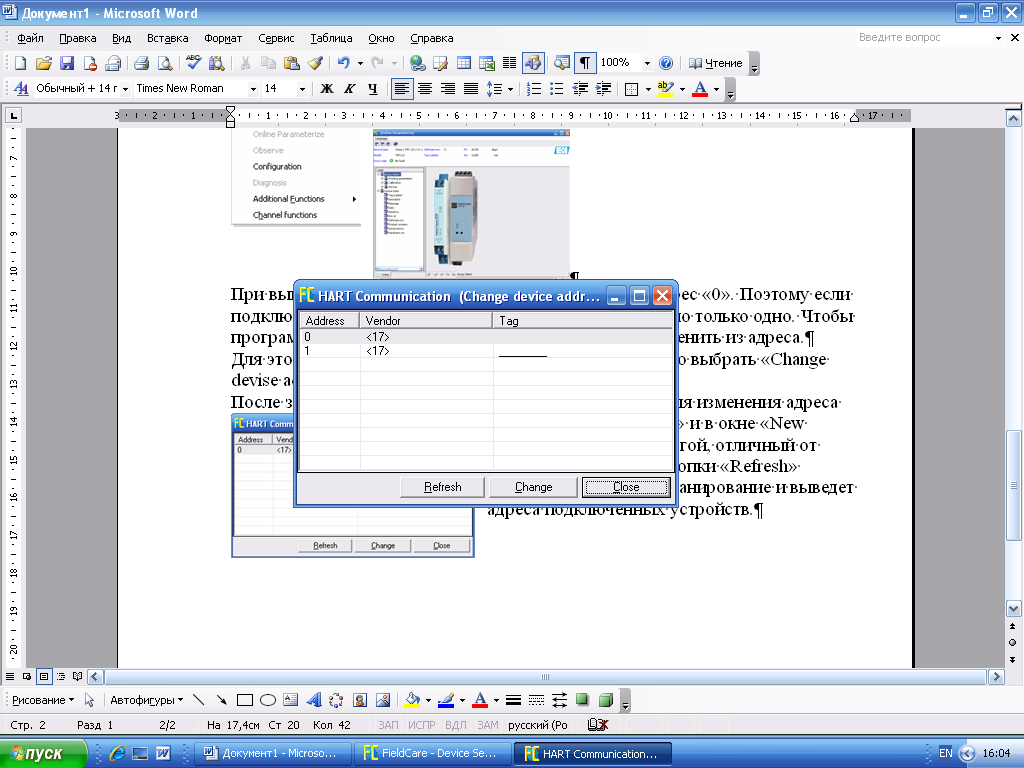Toggle bold (Ж) formatting
The image size is (1024, 768).
click(x=327, y=89)
